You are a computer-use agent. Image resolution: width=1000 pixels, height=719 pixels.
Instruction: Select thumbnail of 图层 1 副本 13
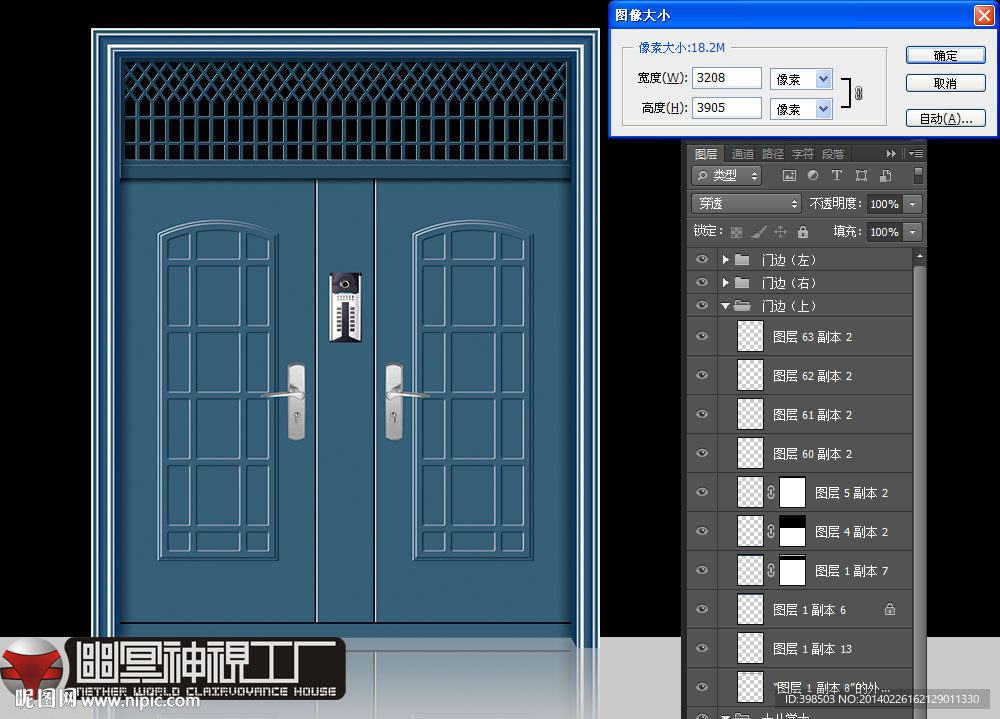click(x=750, y=648)
